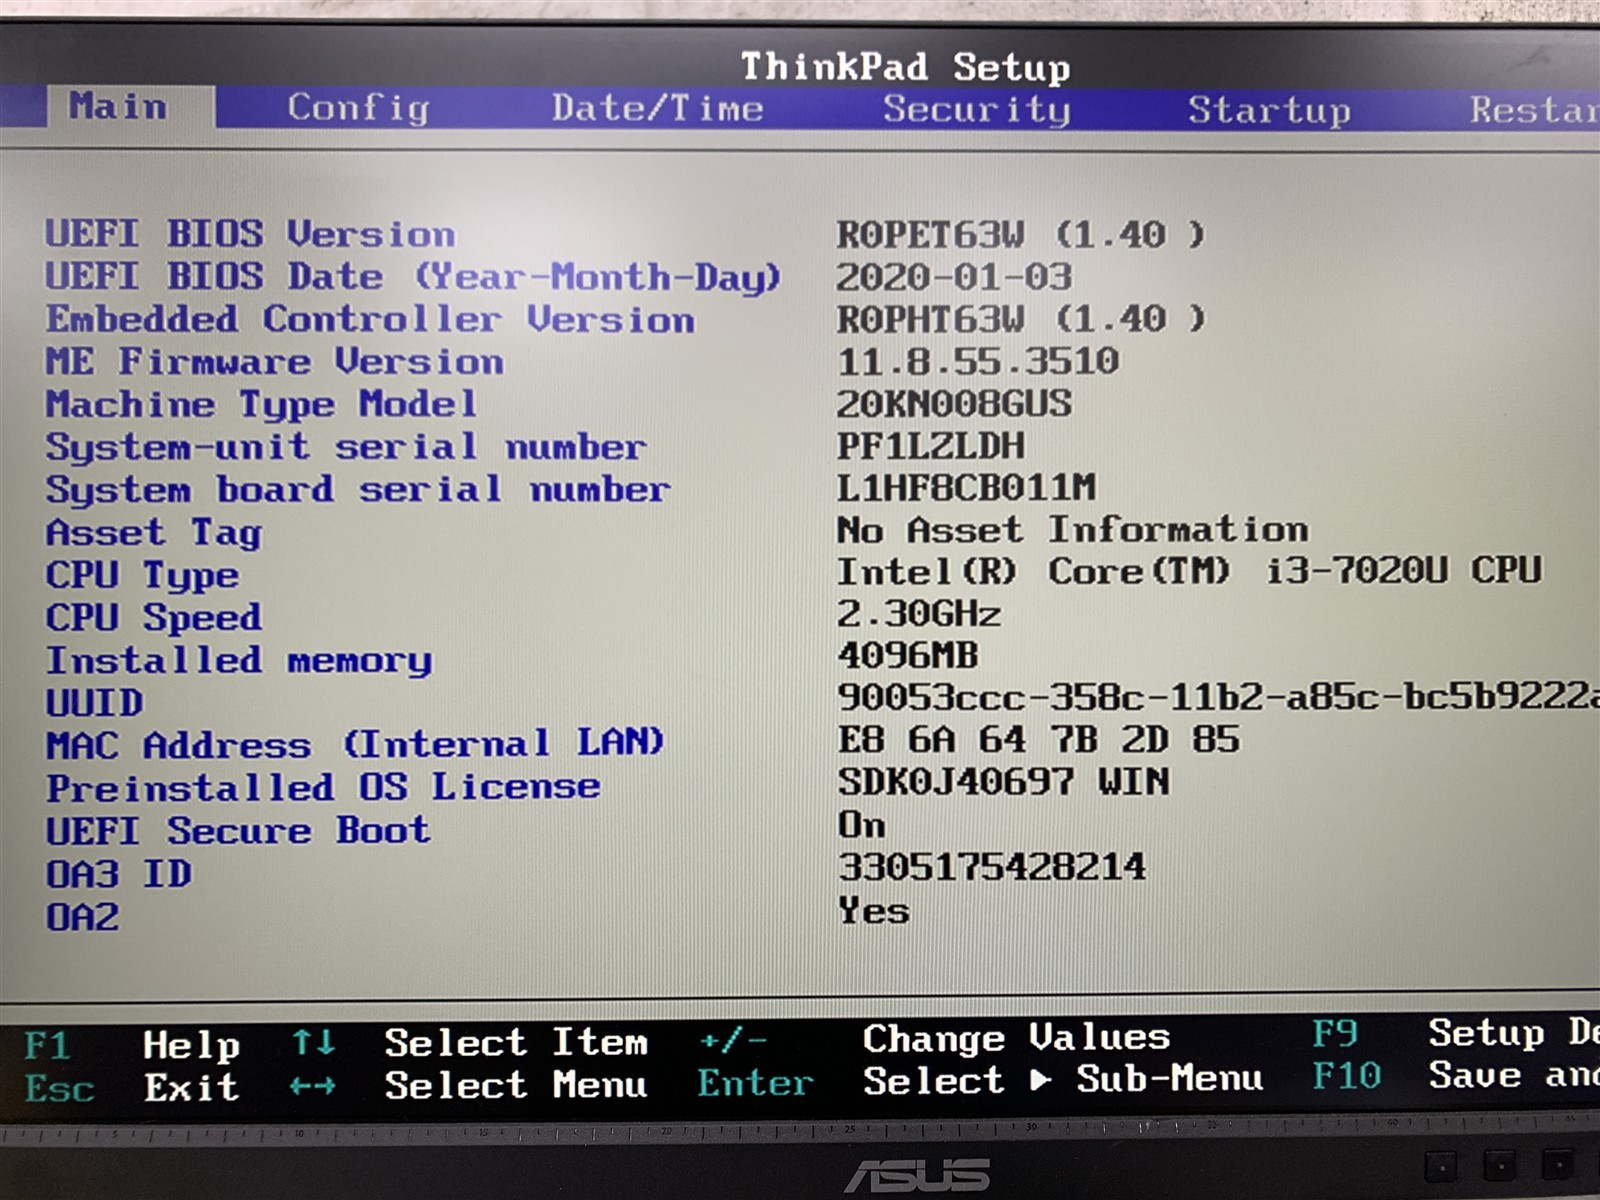Open the Security tab

[x=976, y=109]
